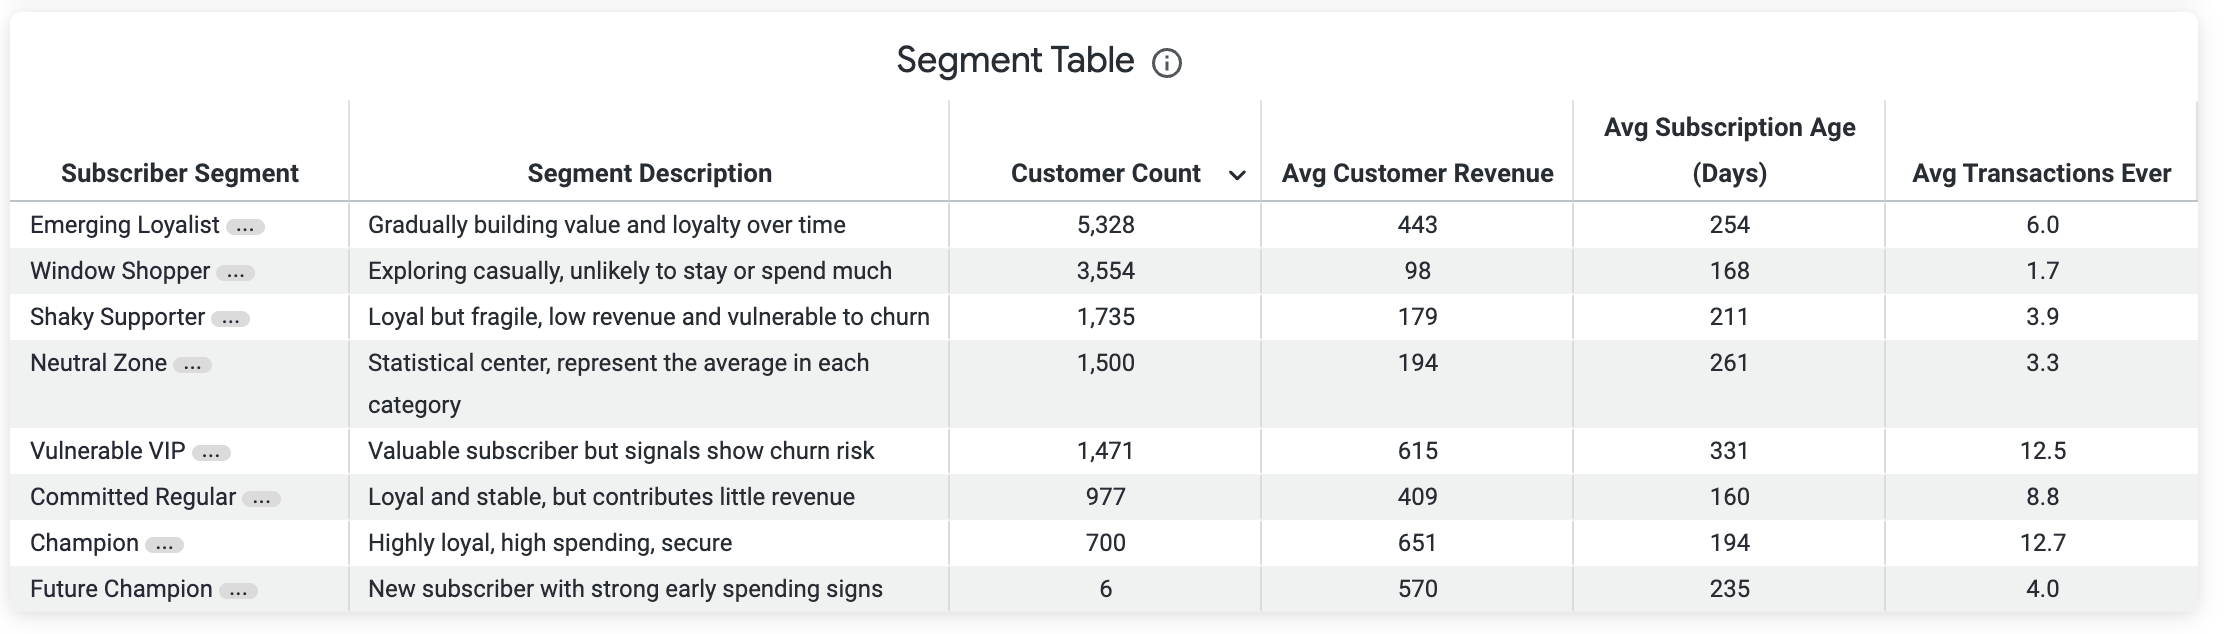Click avg revenue value 615

click(x=1418, y=451)
